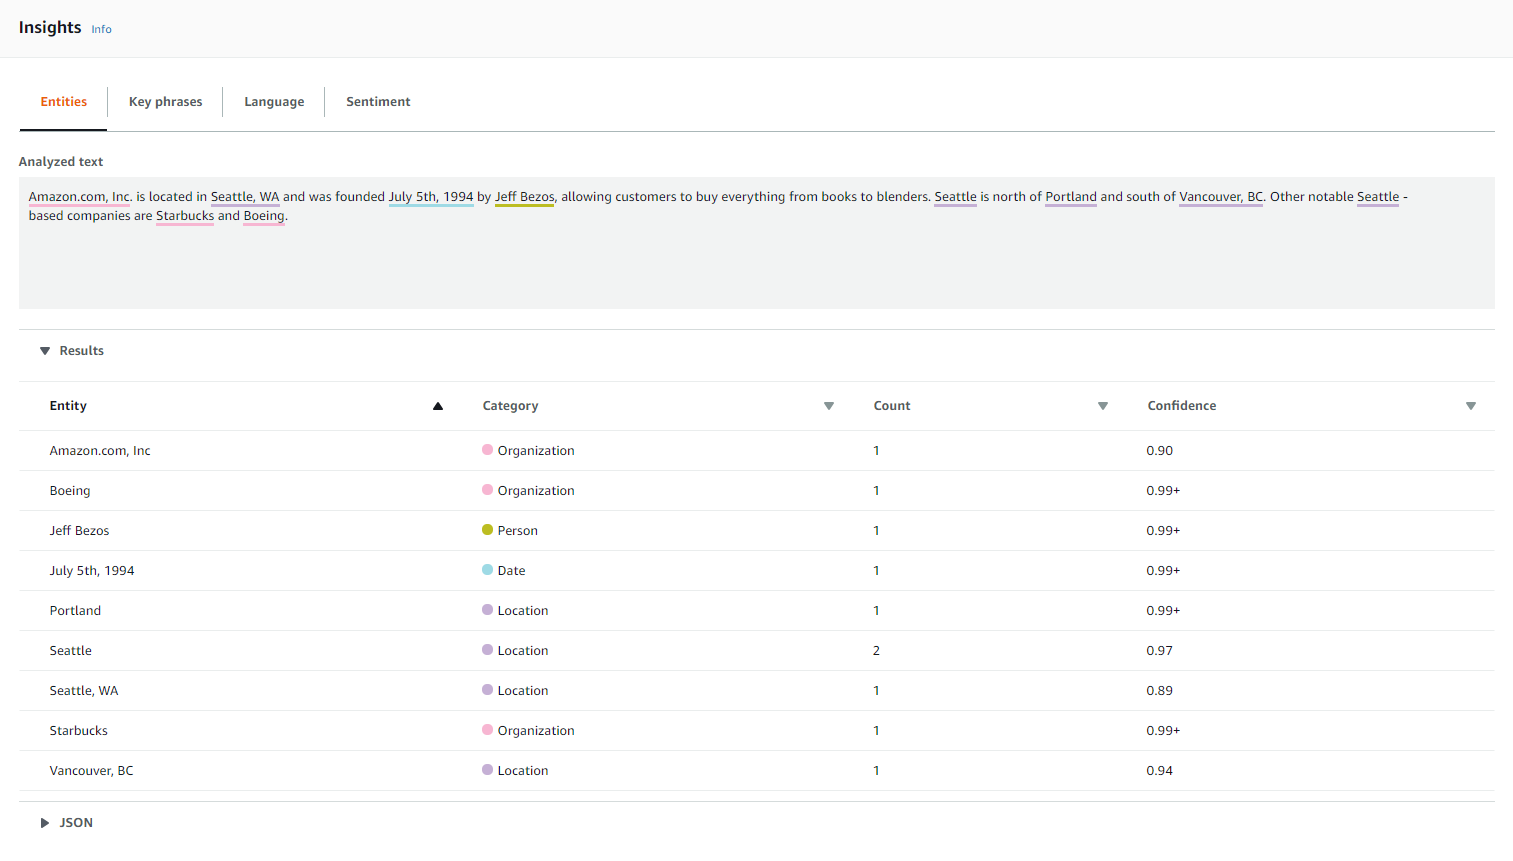Image resolution: width=1513 pixels, height=861 pixels.
Task: Click highlighted 'Starbucks' in analyzed text
Action: click(x=185, y=216)
